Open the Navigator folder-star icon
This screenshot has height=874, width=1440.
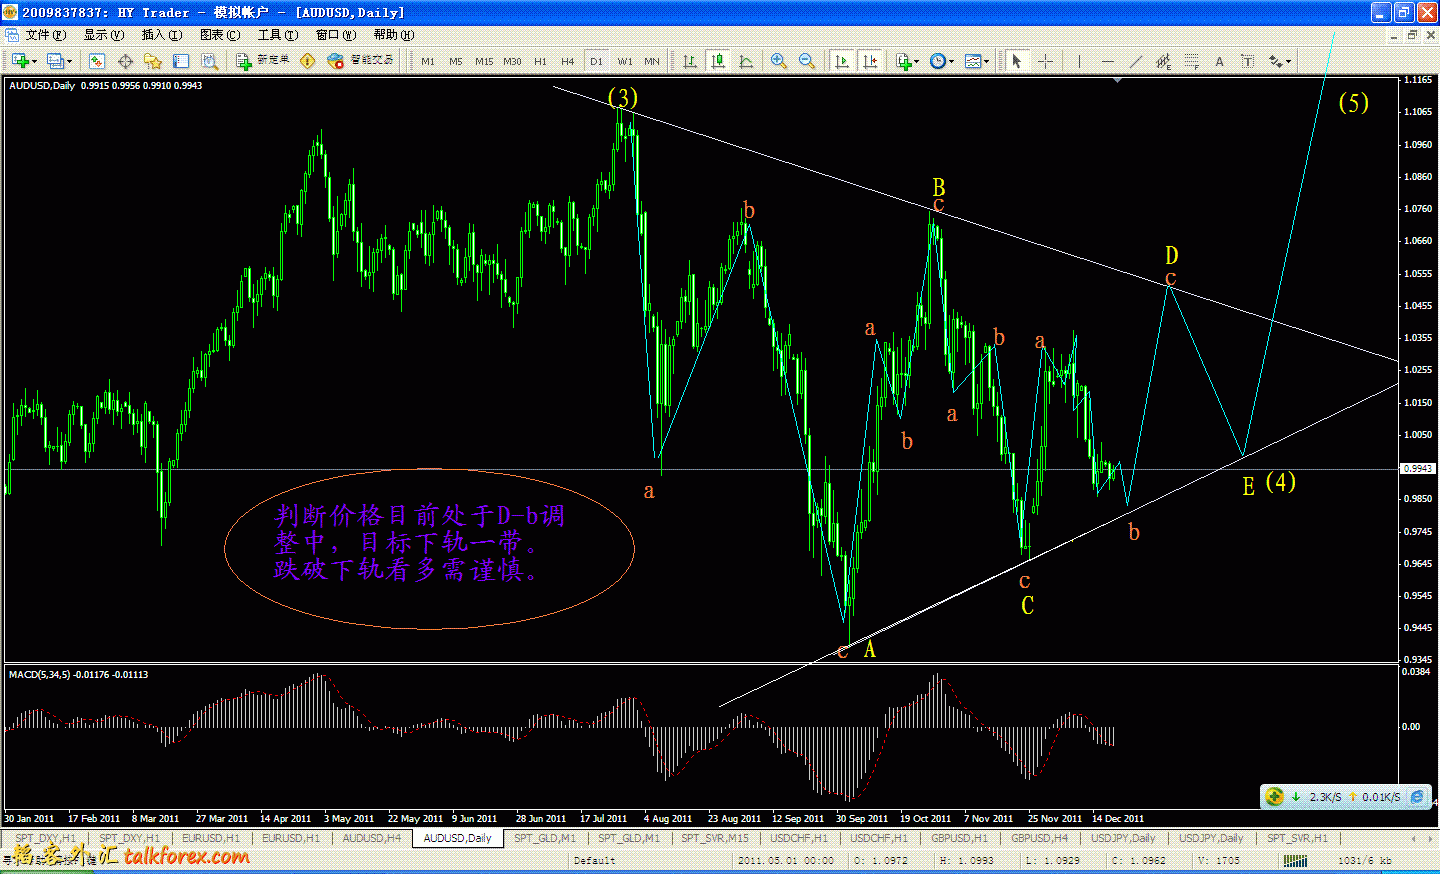153,61
